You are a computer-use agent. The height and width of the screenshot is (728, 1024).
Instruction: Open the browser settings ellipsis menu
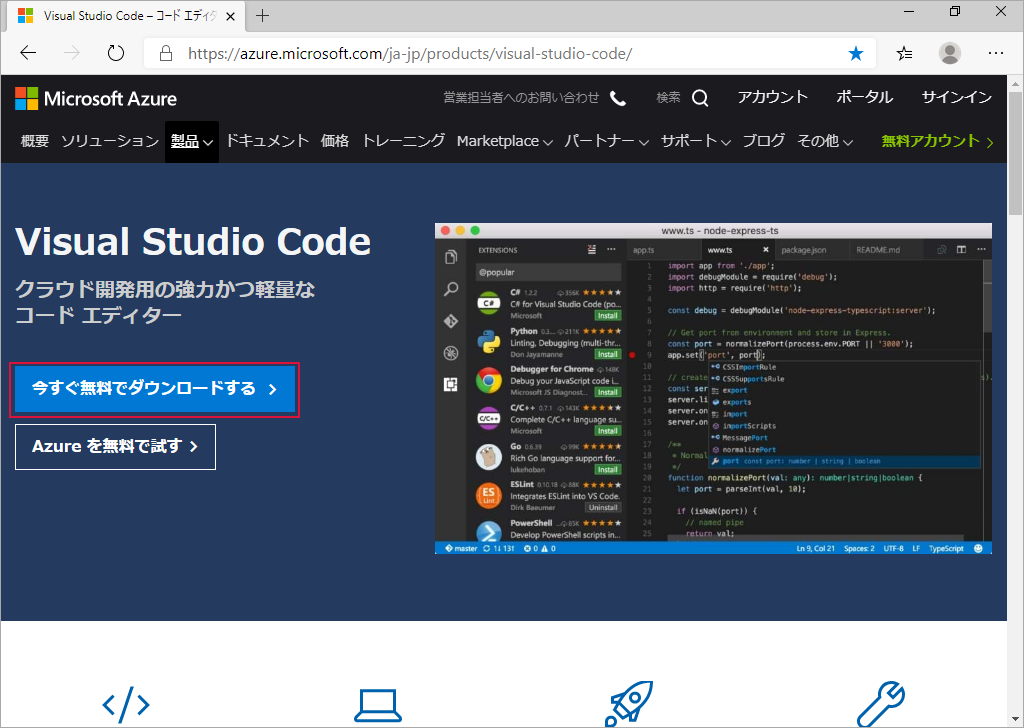coord(996,54)
